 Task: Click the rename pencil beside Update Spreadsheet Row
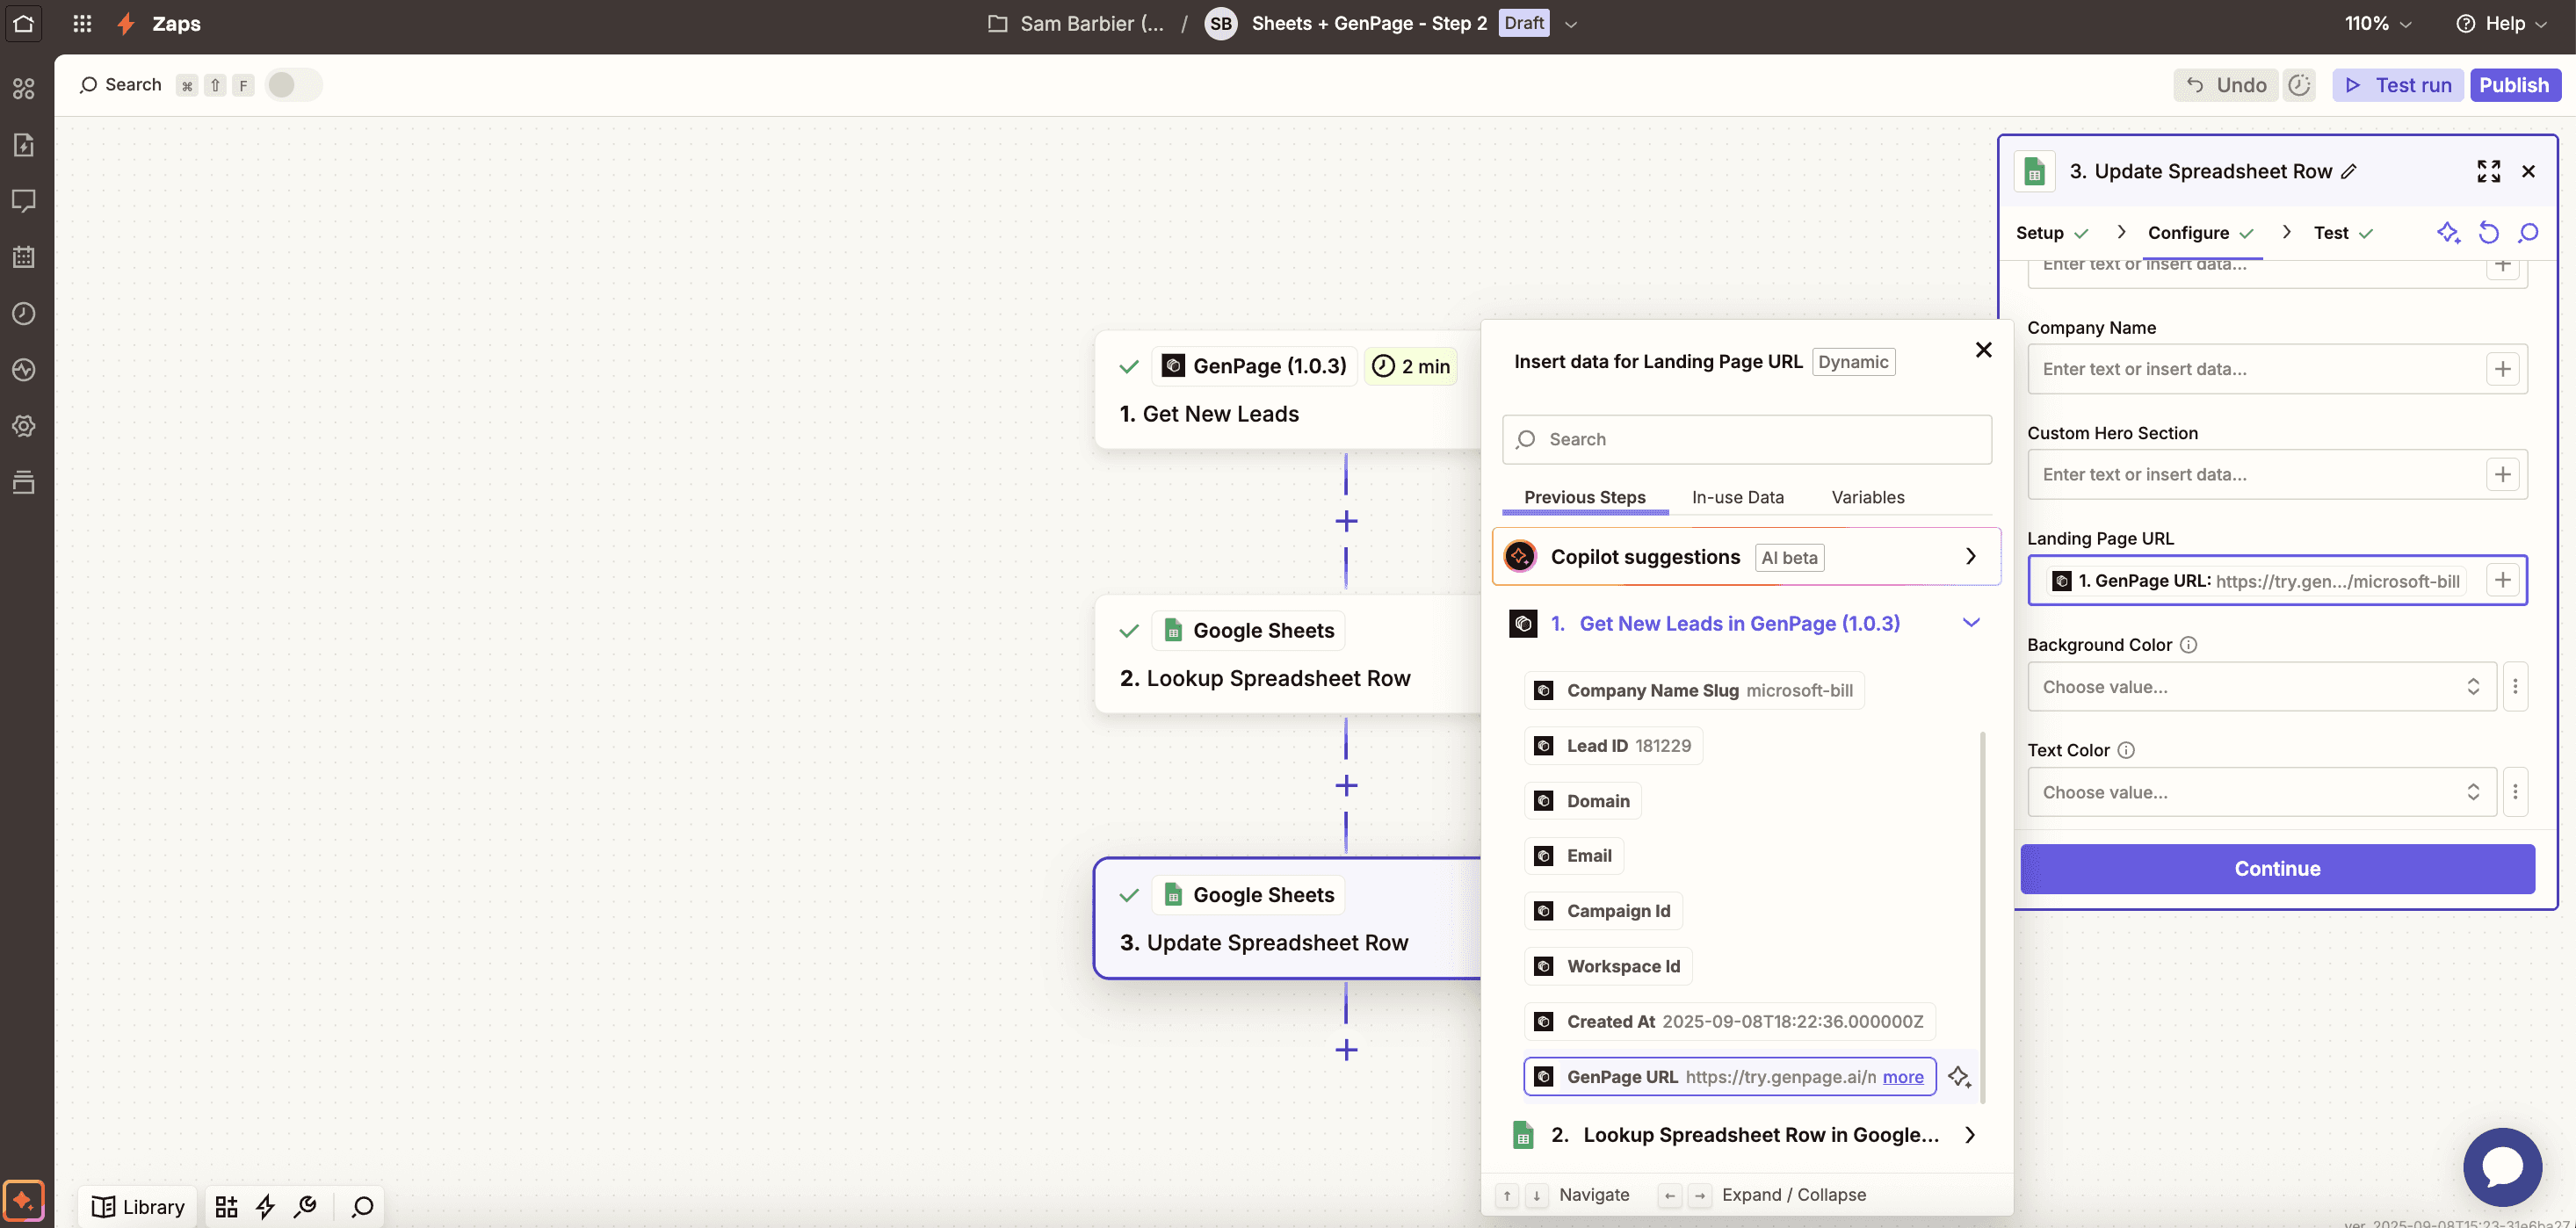(2349, 171)
